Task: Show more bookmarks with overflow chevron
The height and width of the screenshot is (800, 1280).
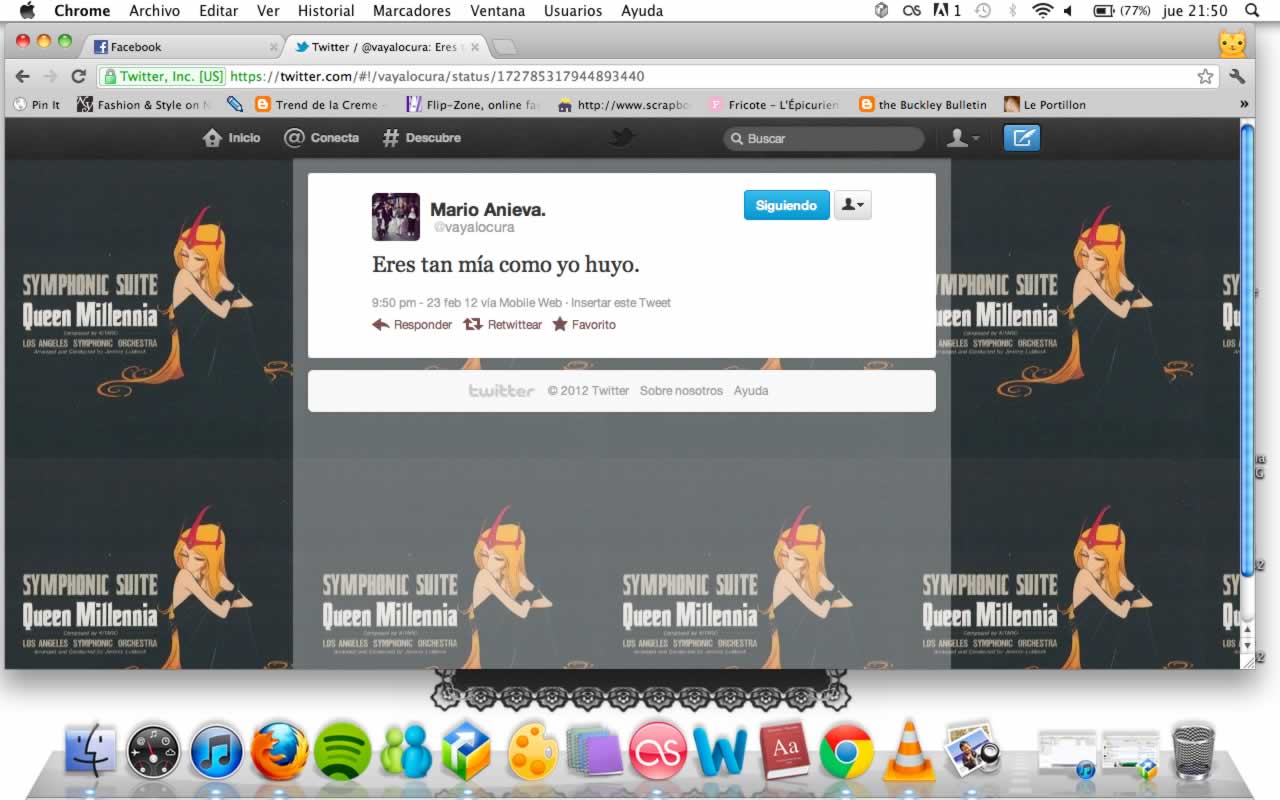Action: 1244,104
